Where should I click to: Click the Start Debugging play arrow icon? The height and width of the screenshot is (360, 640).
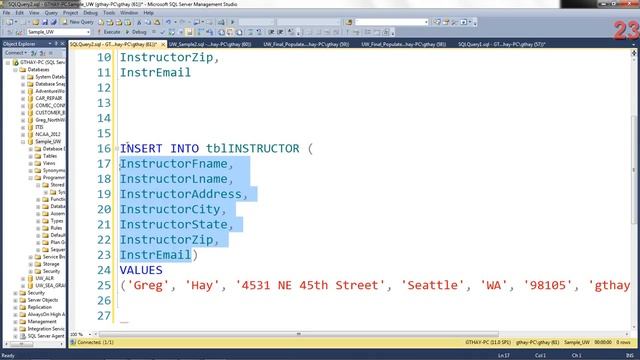[233, 22]
